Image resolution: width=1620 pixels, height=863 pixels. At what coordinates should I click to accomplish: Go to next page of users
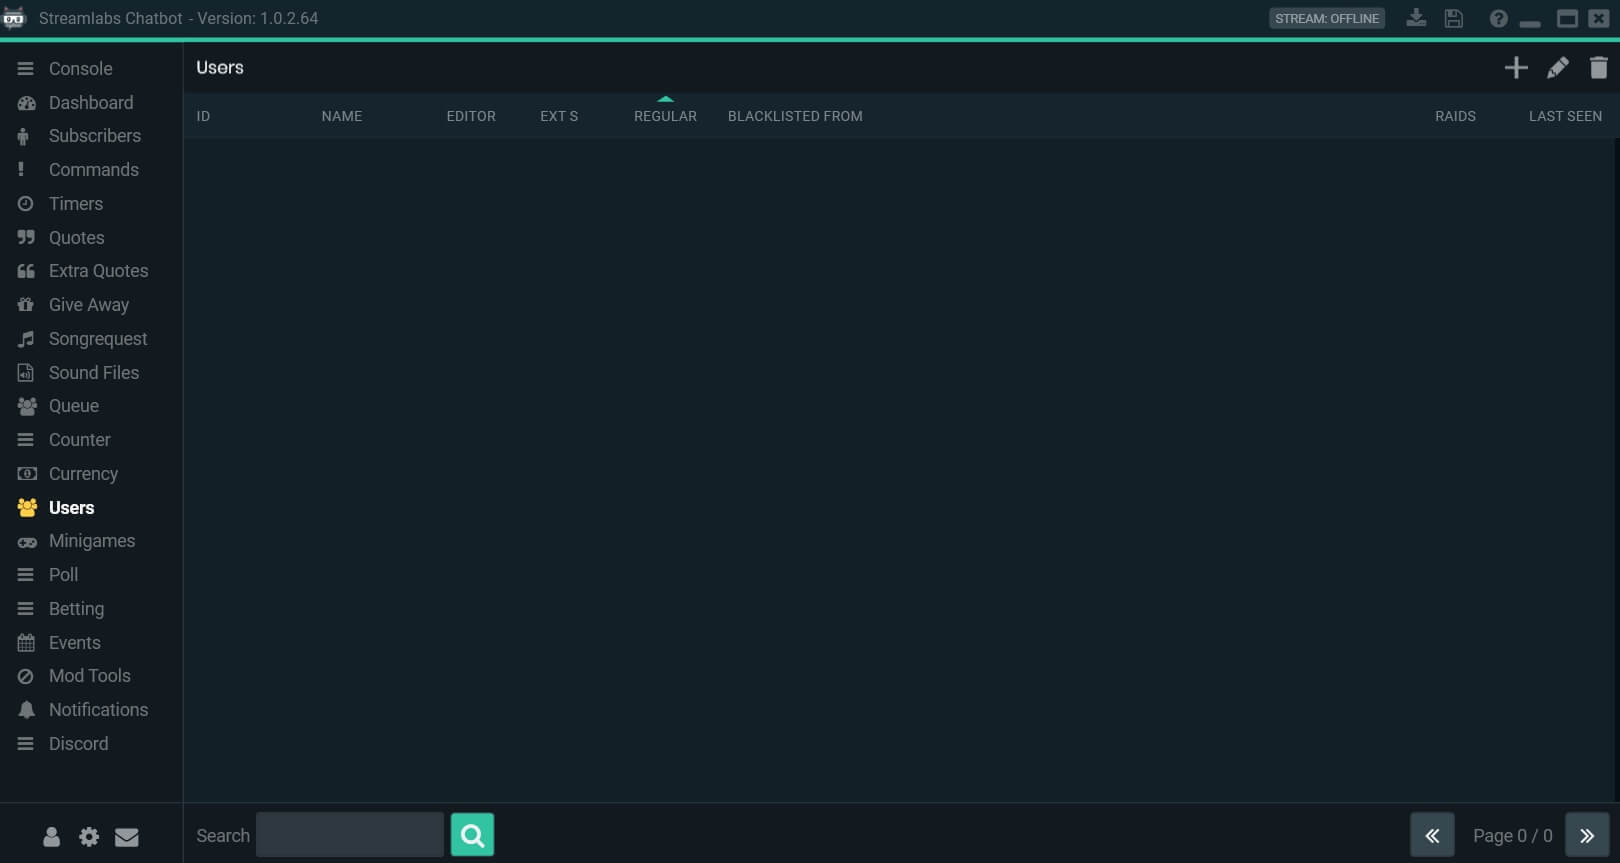point(1587,835)
